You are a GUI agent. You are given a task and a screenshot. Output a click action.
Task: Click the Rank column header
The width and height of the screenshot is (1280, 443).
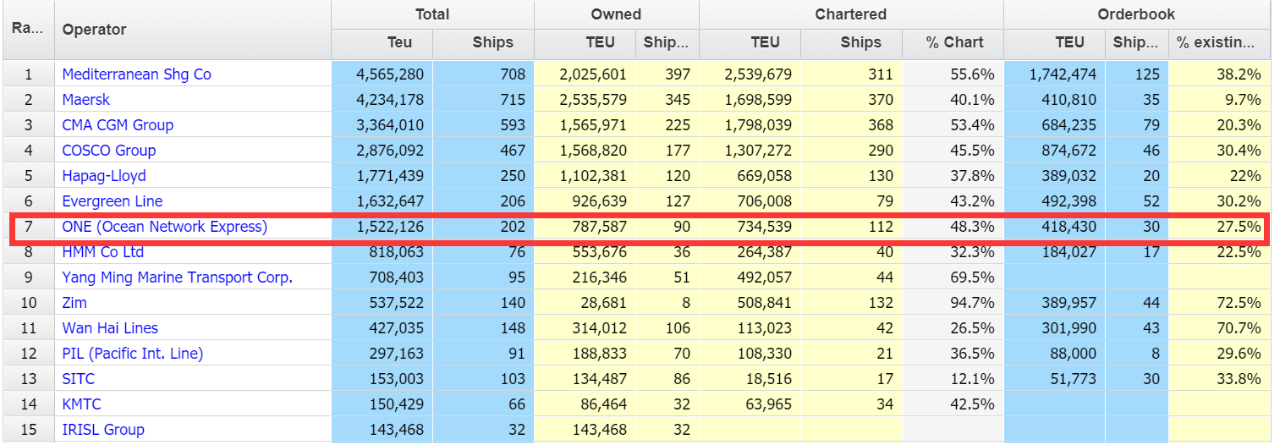point(26,29)
